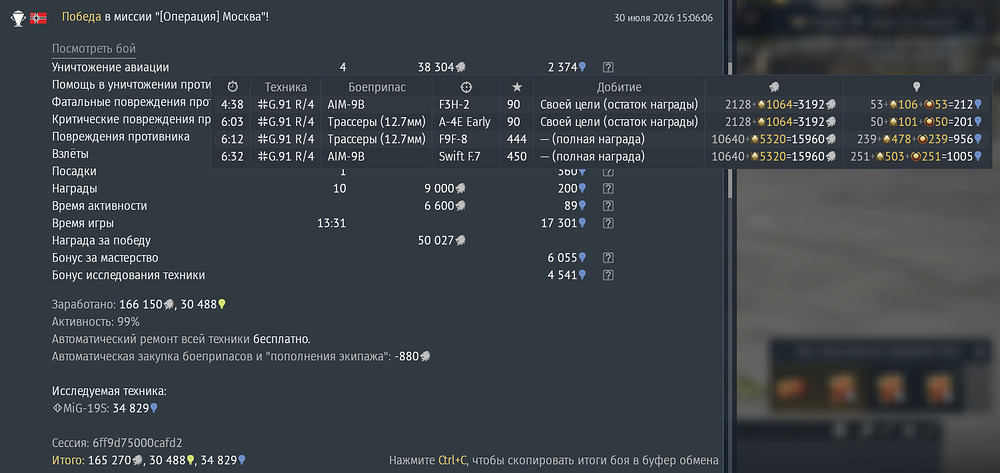
Task: Click the star score column header
Action: pos(517,87)
